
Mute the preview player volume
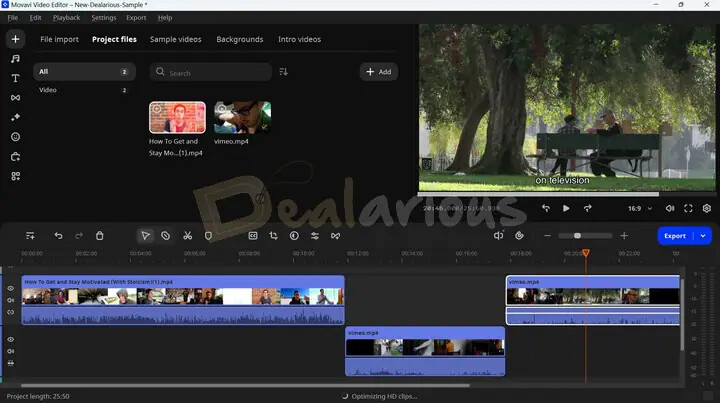tap(669, 208)
